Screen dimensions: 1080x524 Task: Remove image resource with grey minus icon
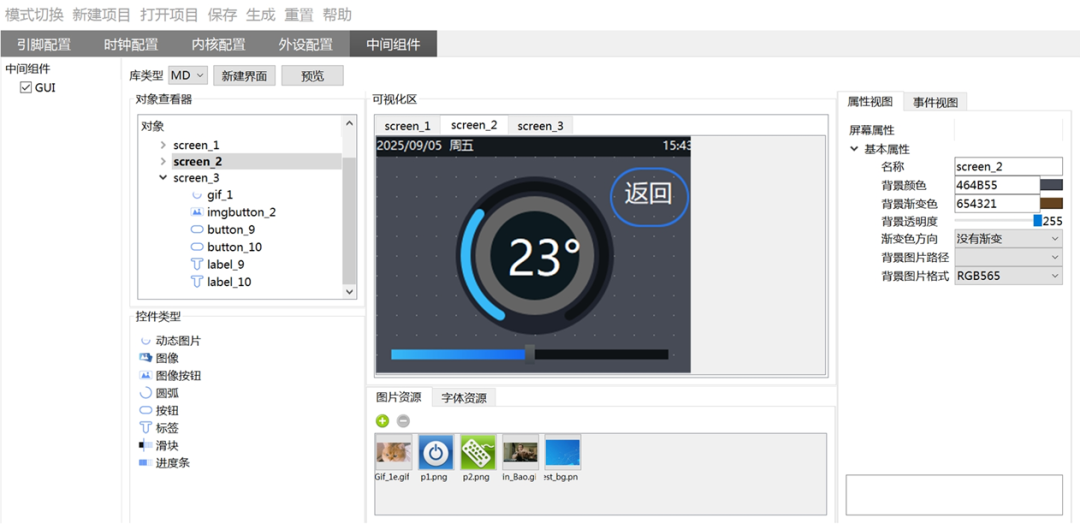404,421
